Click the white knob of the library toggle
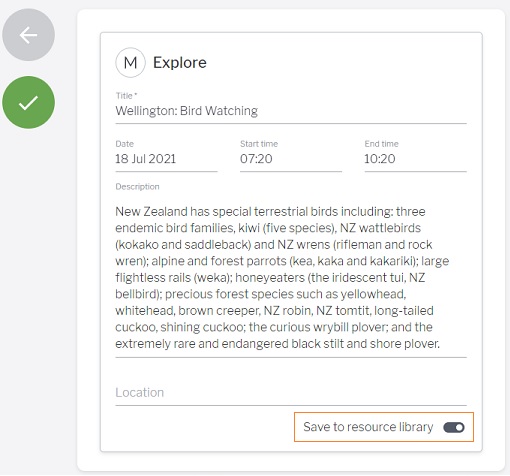510x476 pixels. click(459, 427)
